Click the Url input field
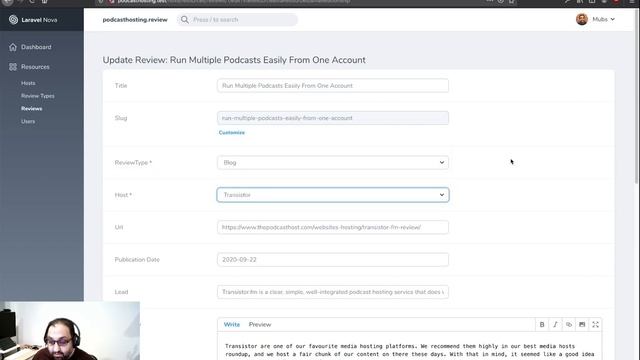This screenshot has width=640, height=360. [333, 227]
